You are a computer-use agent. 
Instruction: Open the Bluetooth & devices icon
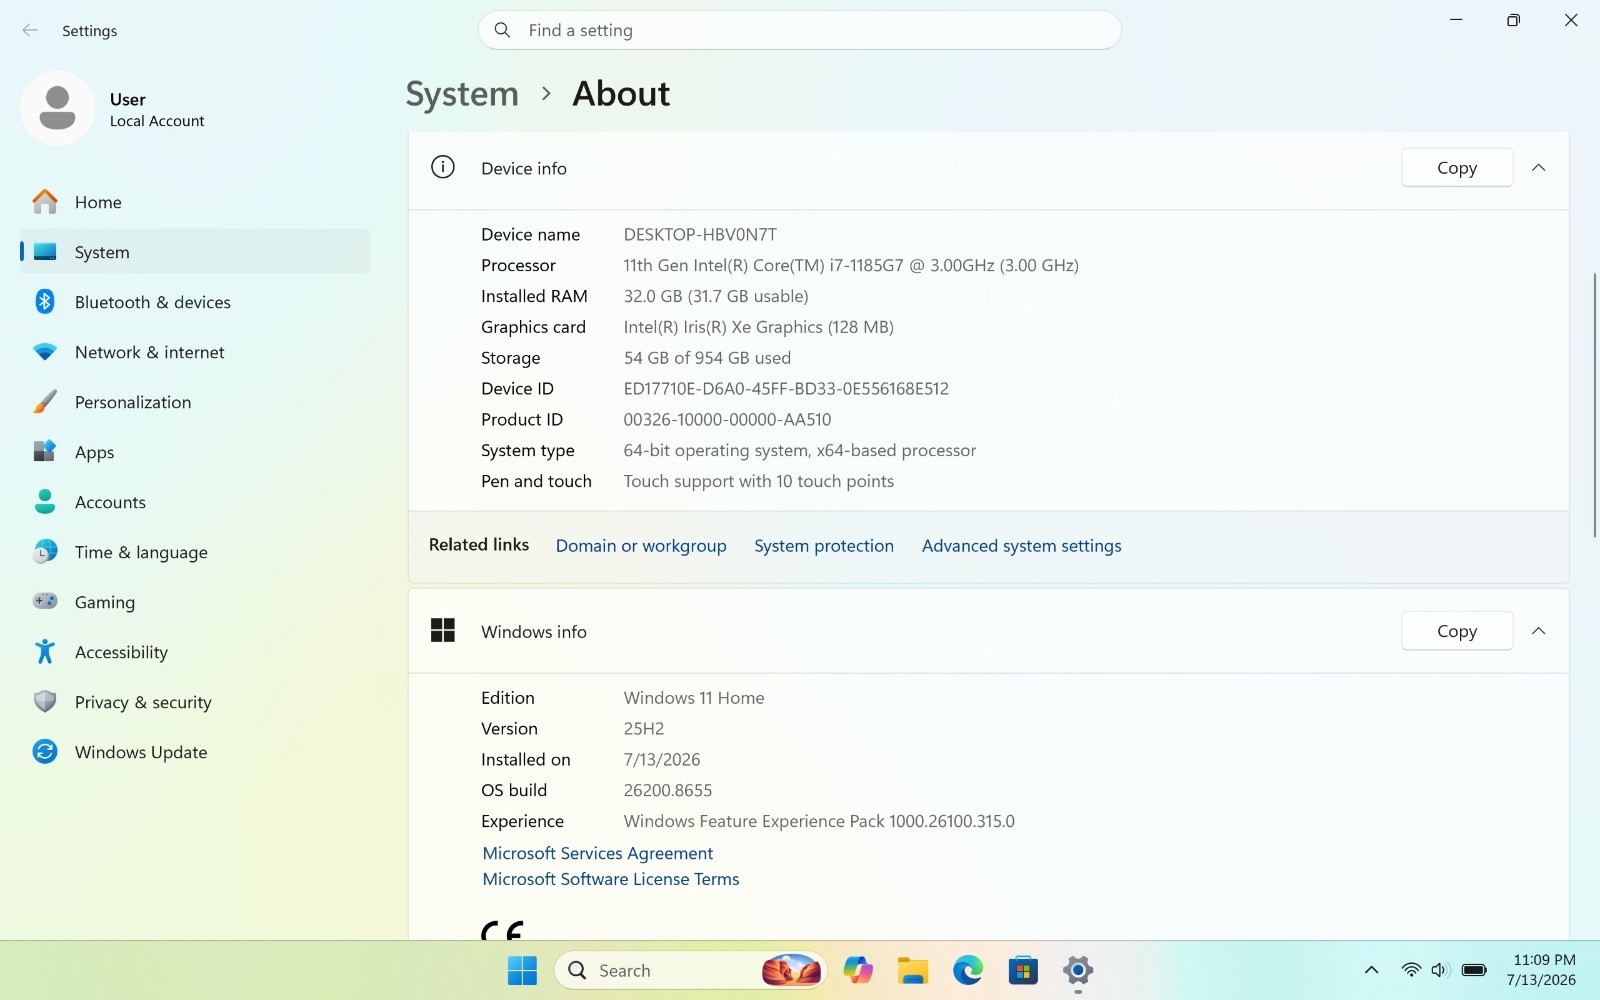pyautogui.click(x=45, y=302)
